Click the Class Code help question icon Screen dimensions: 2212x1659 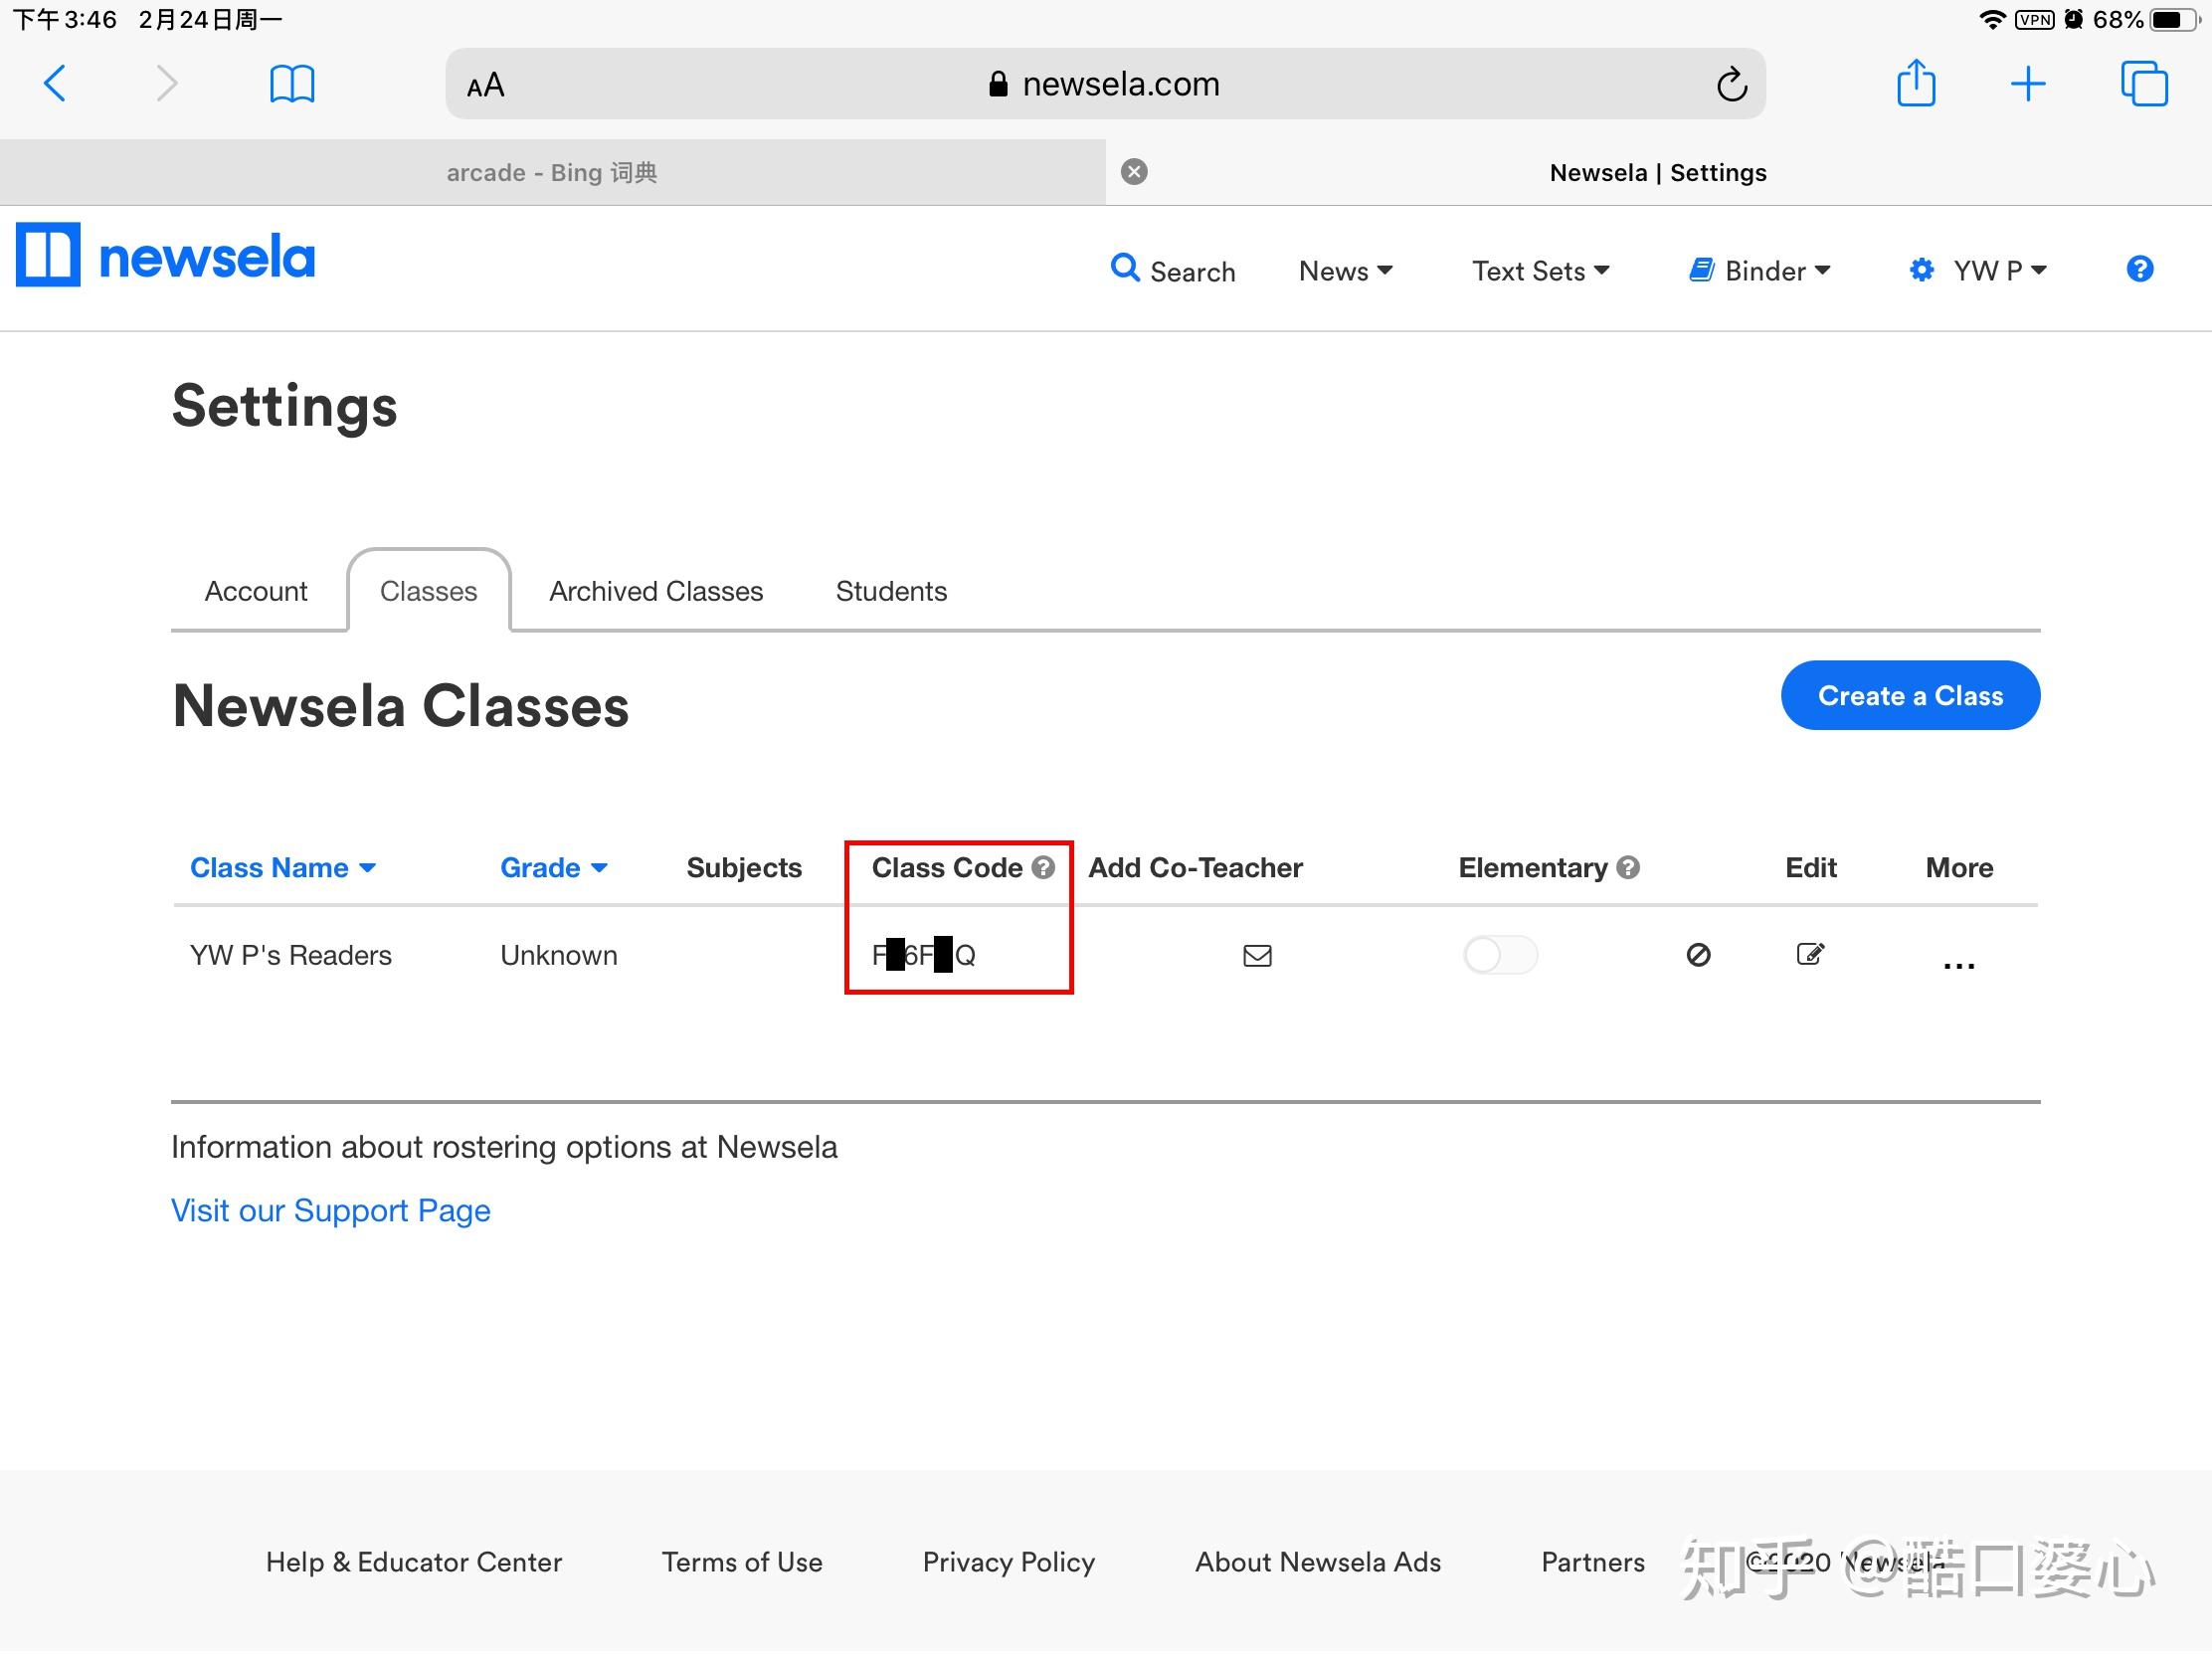point(1043,867)
